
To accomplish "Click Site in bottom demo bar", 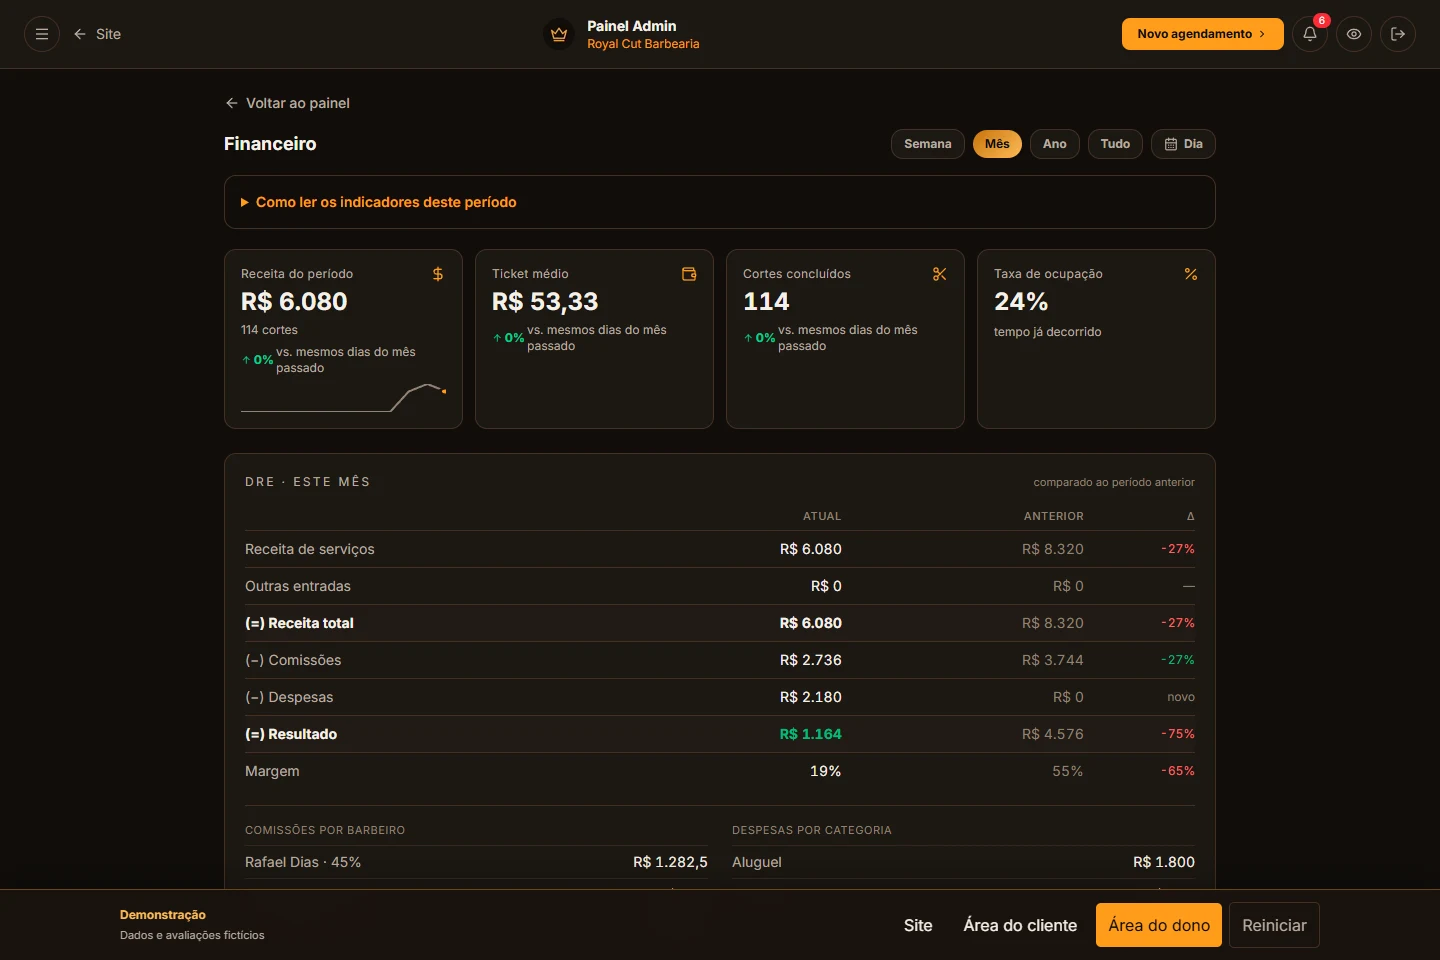I will (918, 925).
